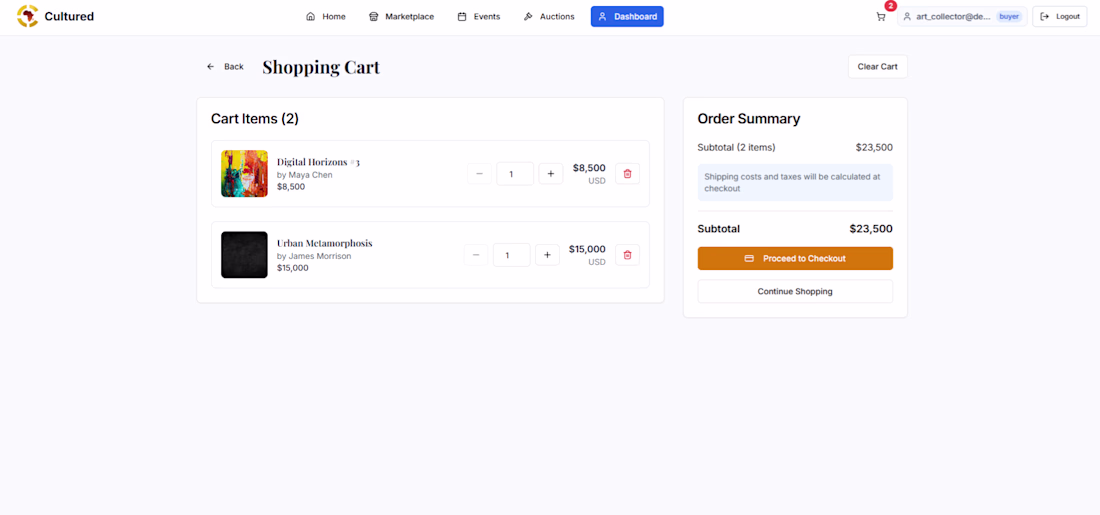Click the 'by Maya Chen' artist text
Screen dimensions: 1100x515
tap(304, 175)
